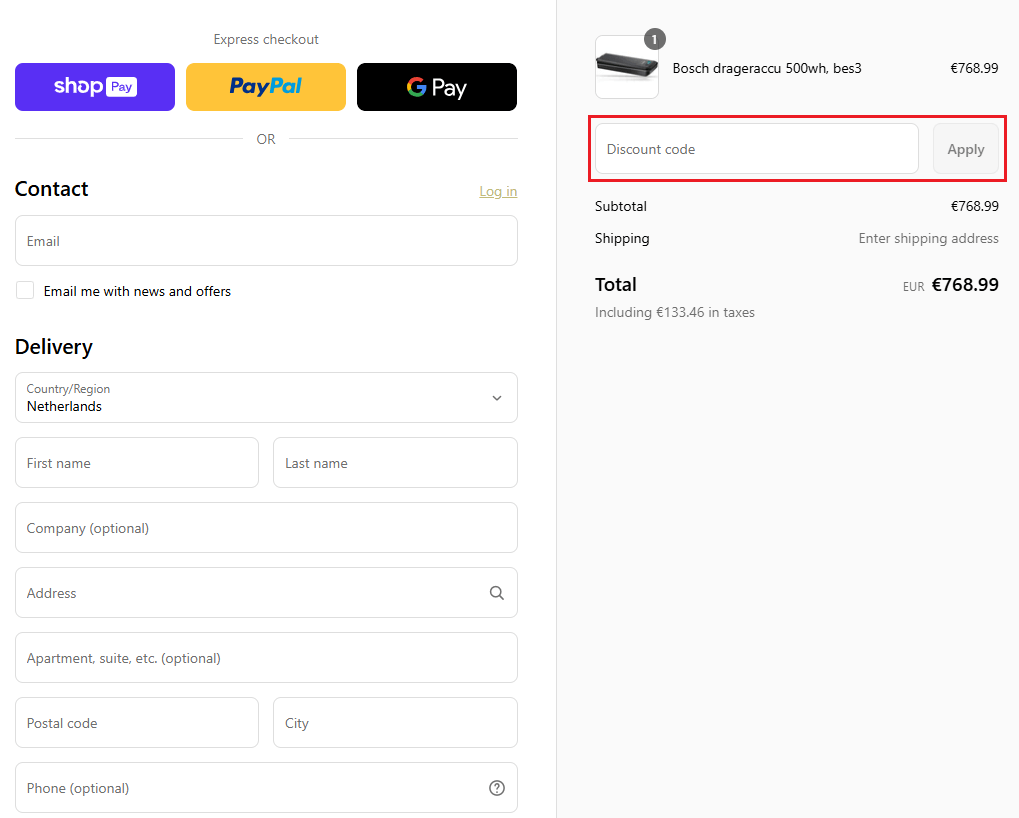Viewport: 1019px width, 818px height.
Task: Click into the Email input field
Action: [266, 241]
